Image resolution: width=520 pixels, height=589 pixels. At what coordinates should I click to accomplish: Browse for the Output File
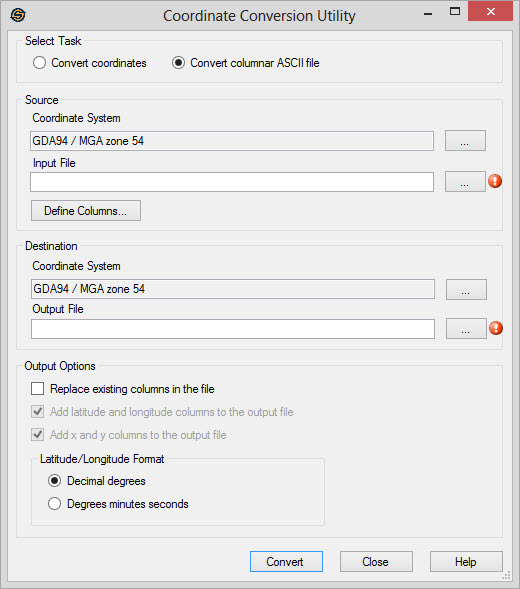tap(466, 329)
